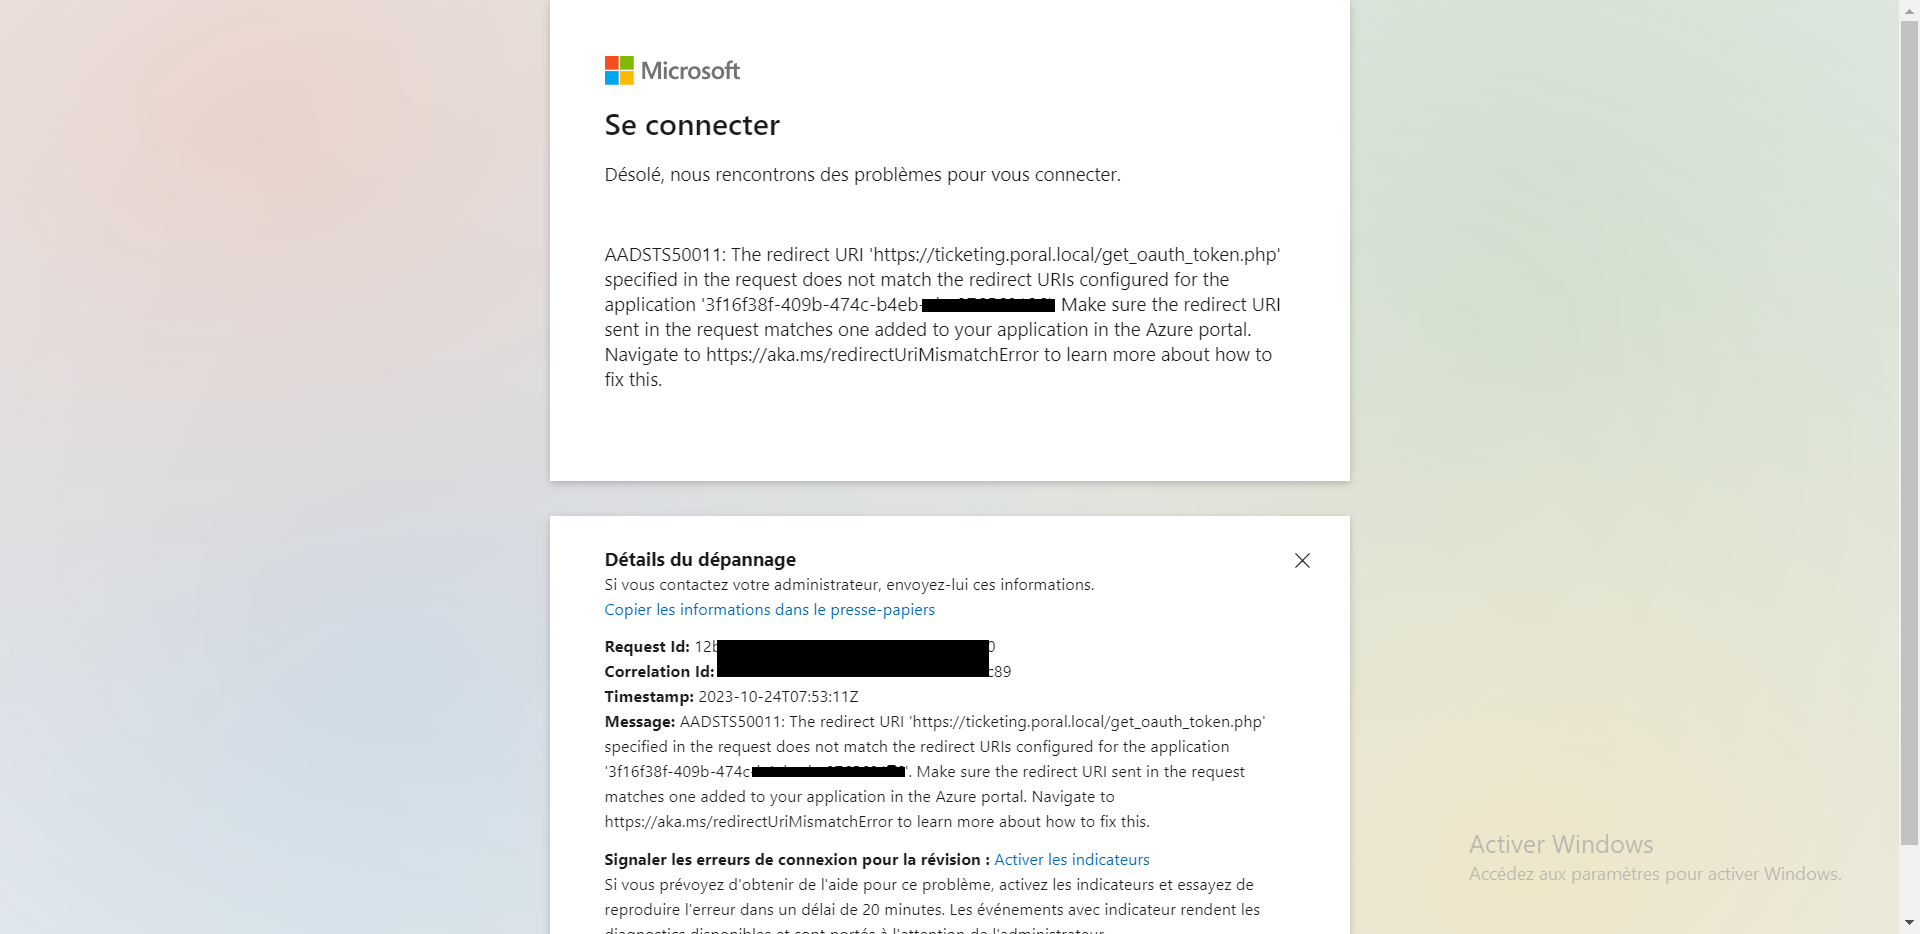Click the Se connecter heading
Image resolution: width=1920 pixels, height=934 pixels.
click(x=692, y=125)
